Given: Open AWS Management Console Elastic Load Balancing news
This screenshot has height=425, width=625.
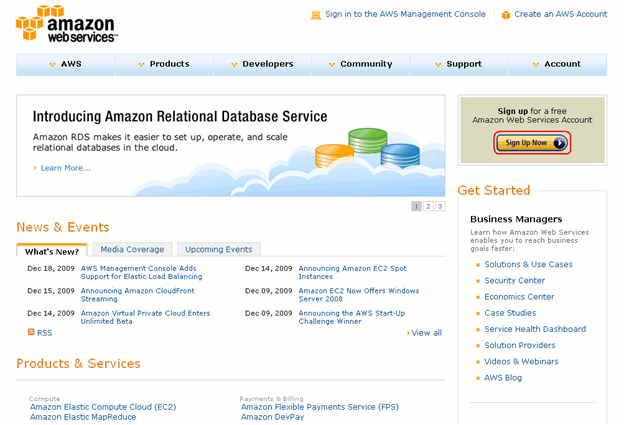Looking at the screenshot, I should pyautogui.click(x=142, y=272).
